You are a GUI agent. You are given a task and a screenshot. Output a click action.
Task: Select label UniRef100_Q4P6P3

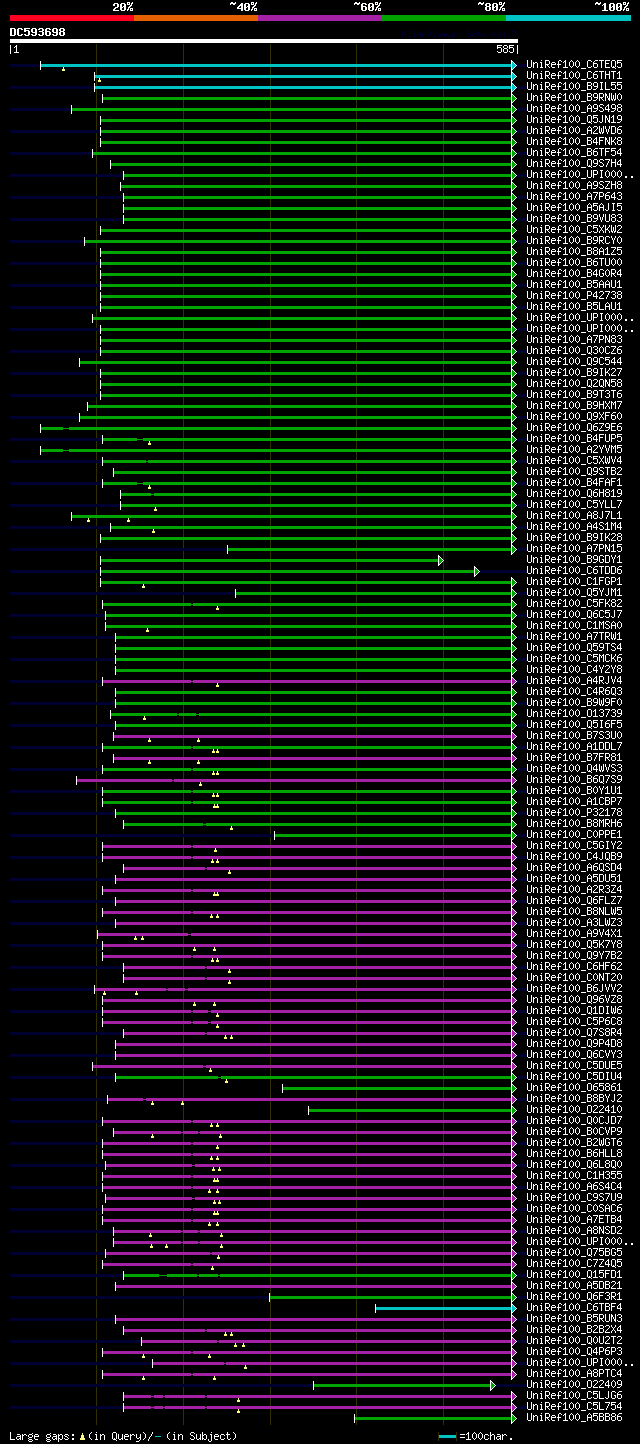click(574, 1351)
